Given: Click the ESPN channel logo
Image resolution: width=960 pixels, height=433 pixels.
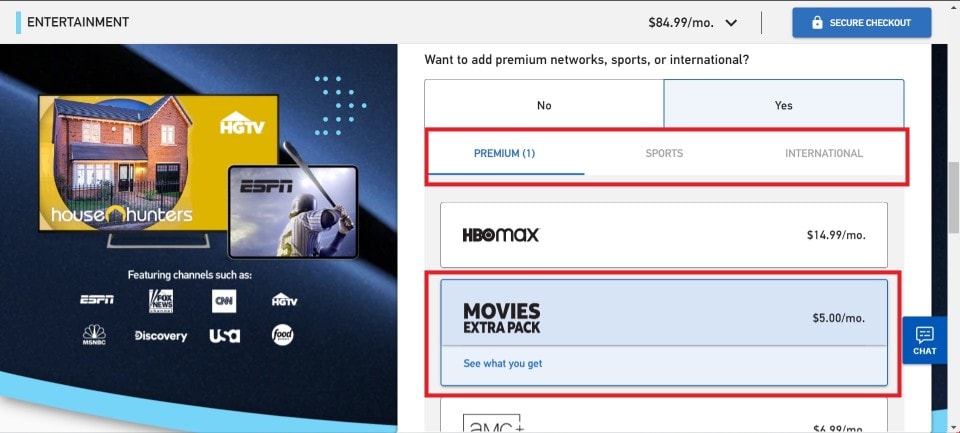Looking at the screenshot, I should (x=97, y=300).
